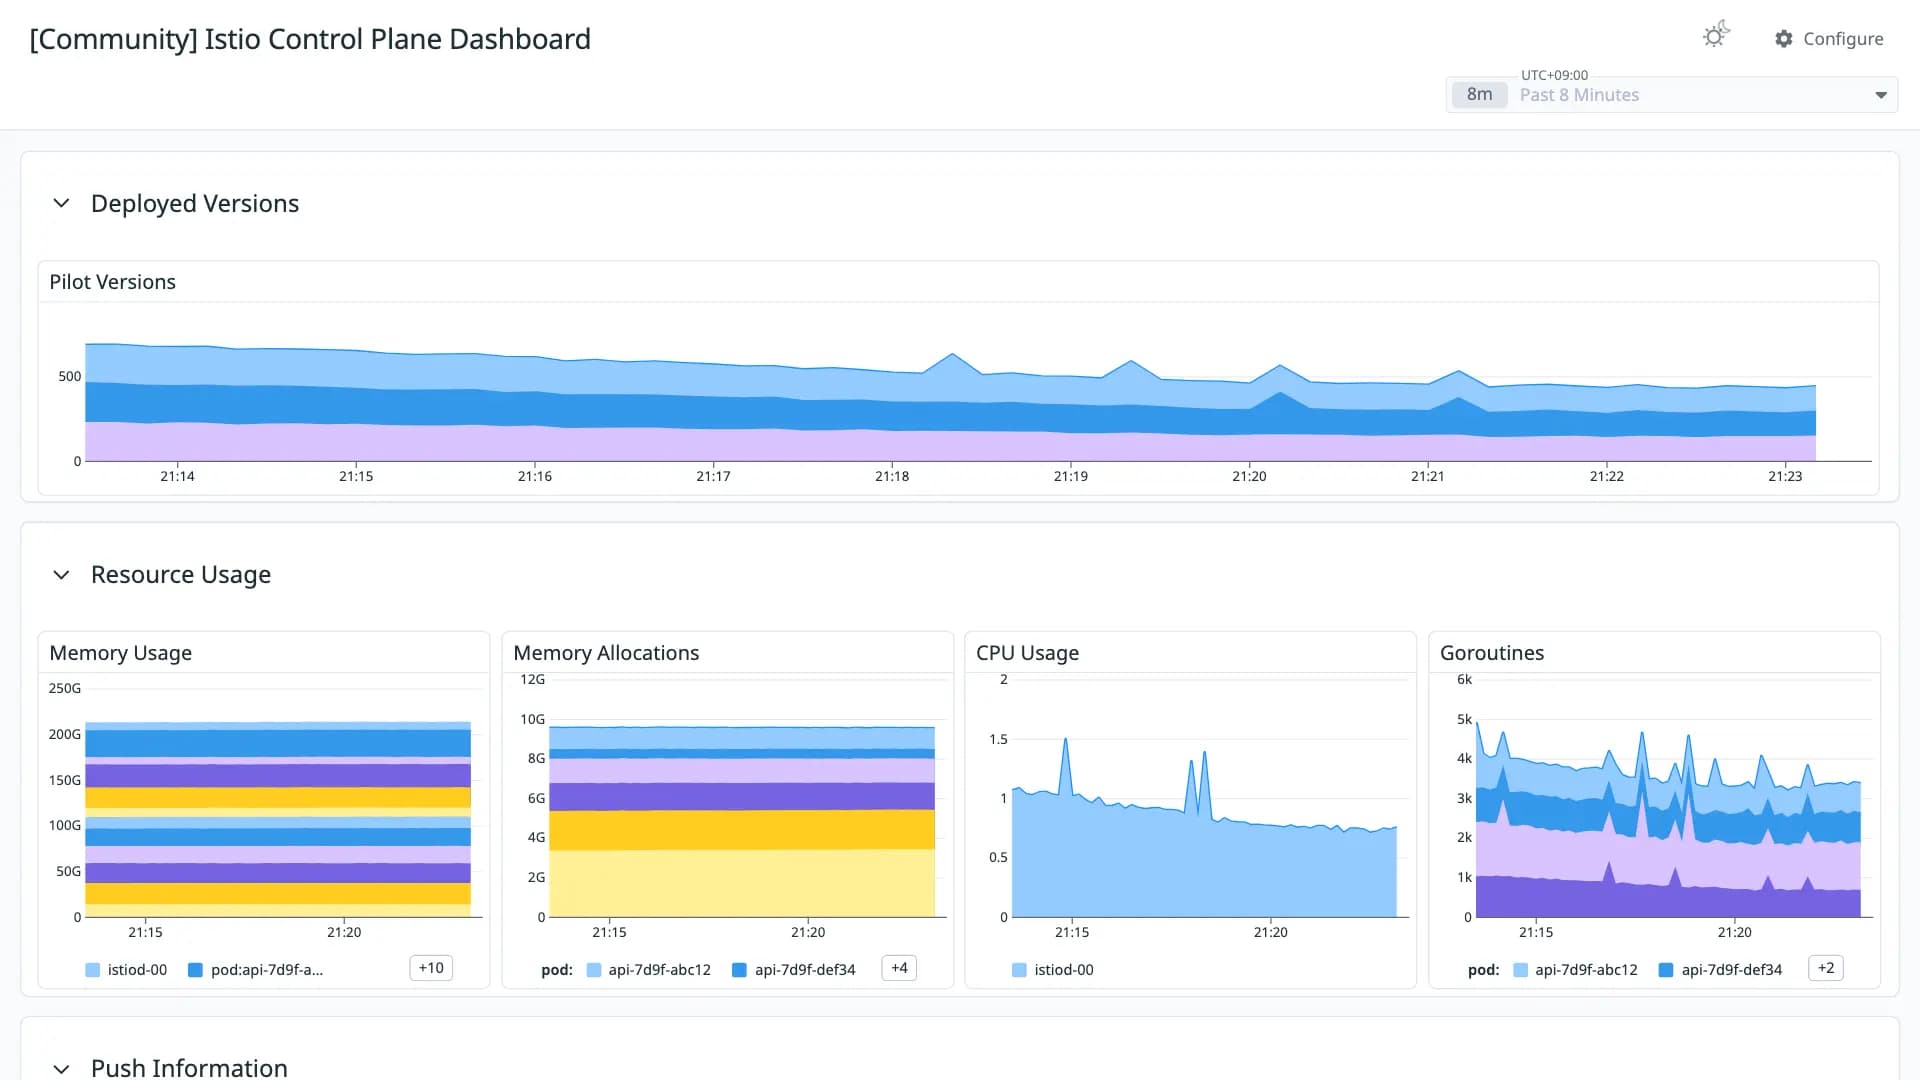Click the 21:23 tick on Pilot Versions timeline
The image size is (1920, 1080).
click(x=1785, y=476)
